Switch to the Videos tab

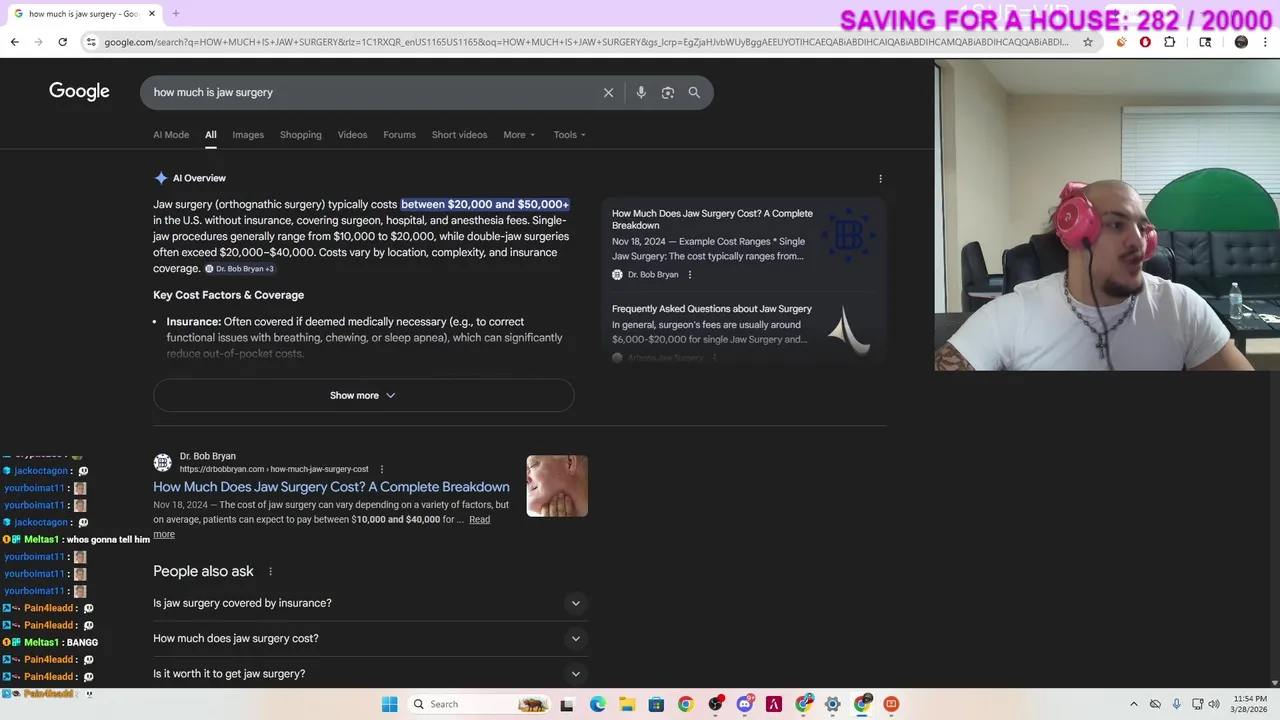click(x=352, y=135)
